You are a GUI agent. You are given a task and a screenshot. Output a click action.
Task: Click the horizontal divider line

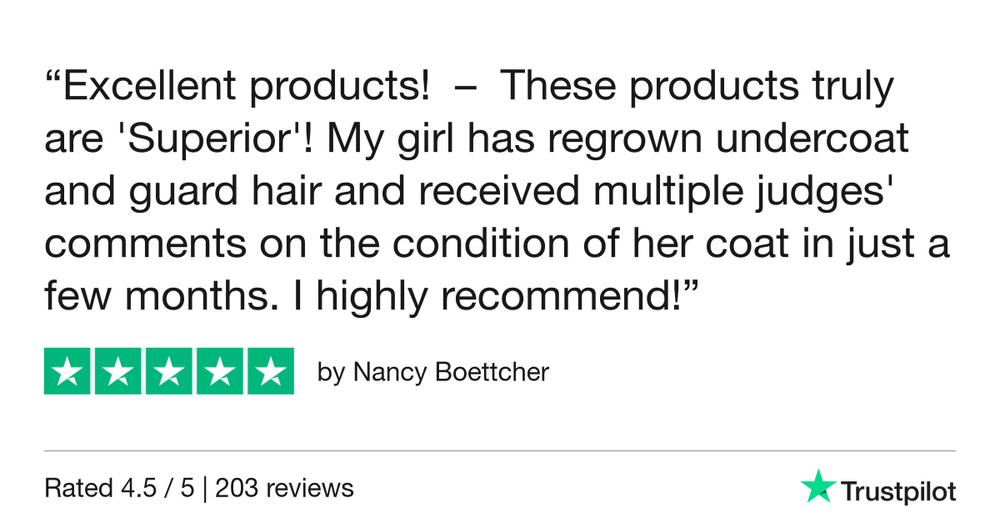click(x=500, y=451)
